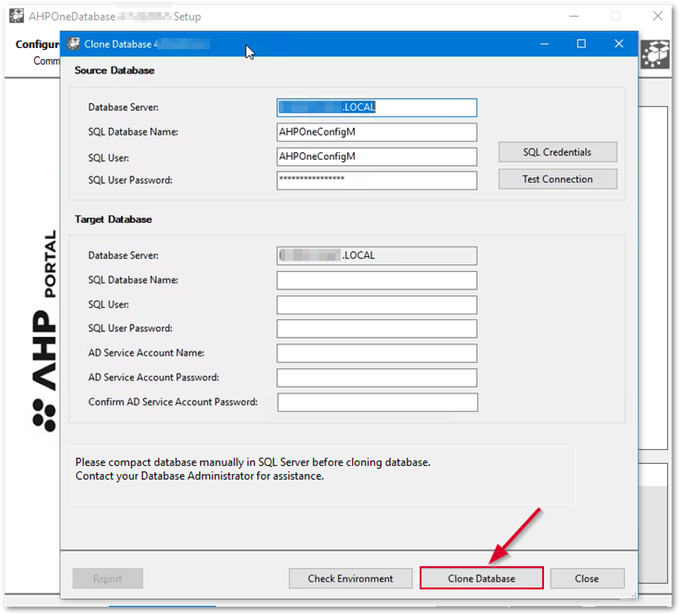Minimize the AHPOneDatabase Setup window
680x615 pixels.
(x=574, y=16)
